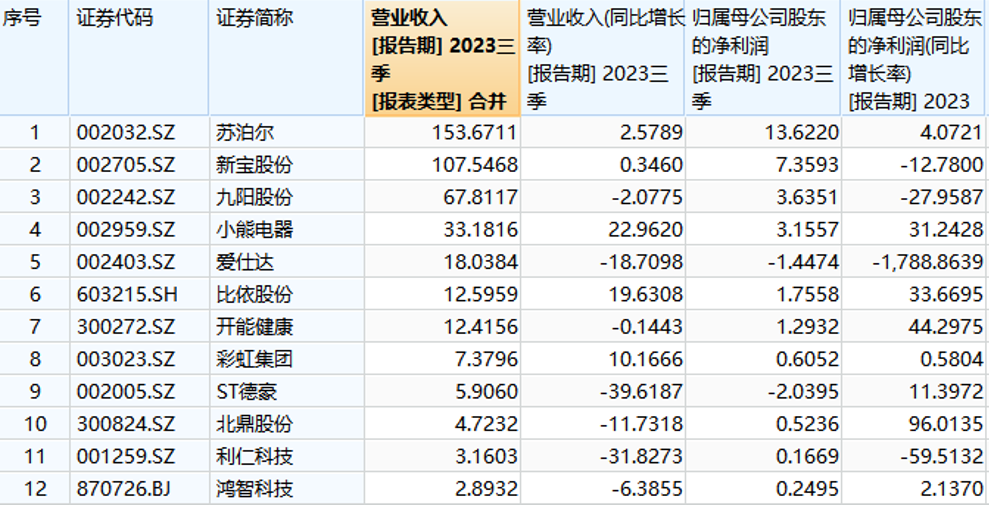Select stock code 002005.SZ
Viewport: 989px width, 505px height.
click(126, 392)
